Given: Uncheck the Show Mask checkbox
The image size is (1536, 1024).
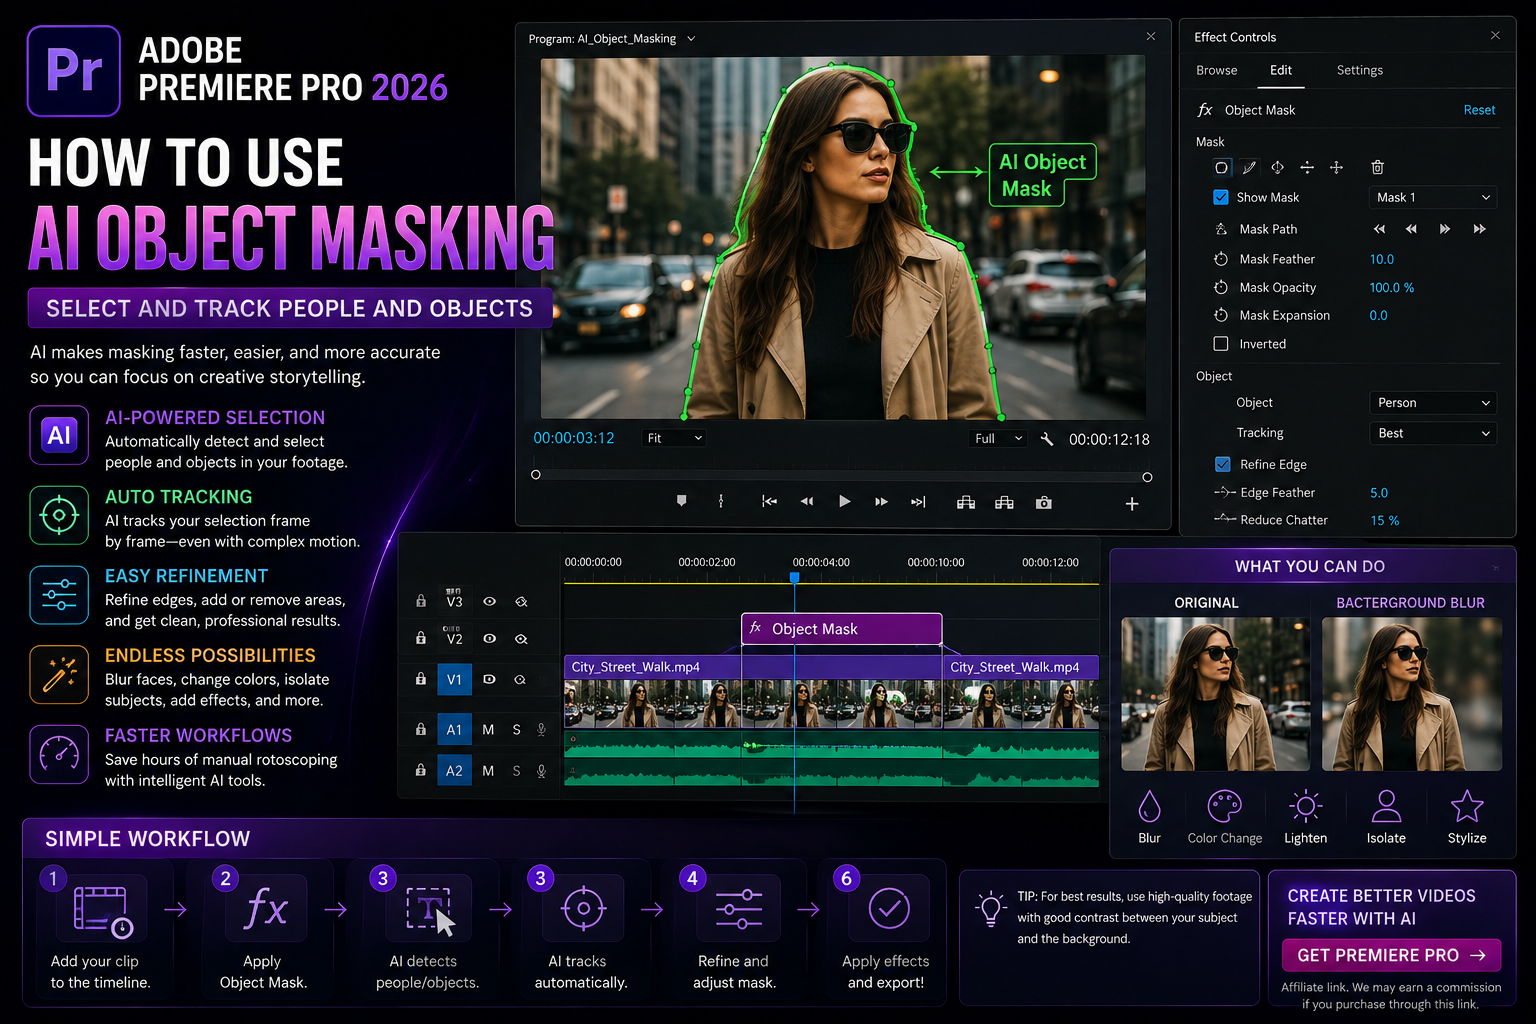Looking at the screenshot, I should click(x=1221, y=197).
